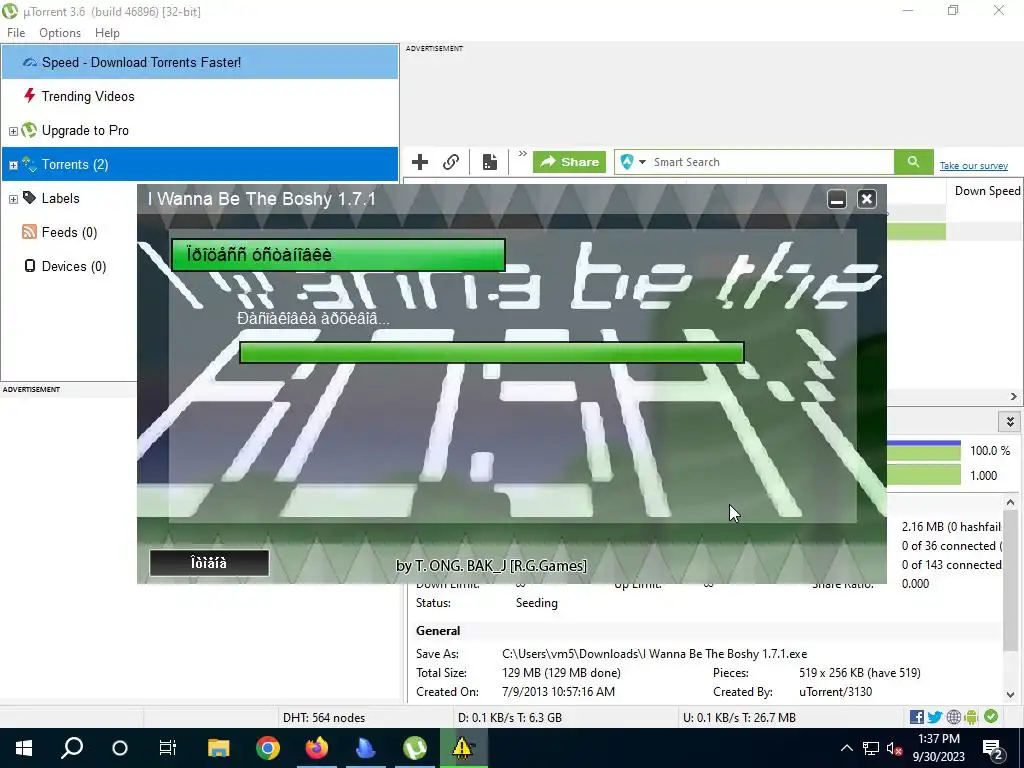This screenshot has width=1024, height=768.
Task: Open Devices (0) in the sidebar
Action: coord(74,266)
